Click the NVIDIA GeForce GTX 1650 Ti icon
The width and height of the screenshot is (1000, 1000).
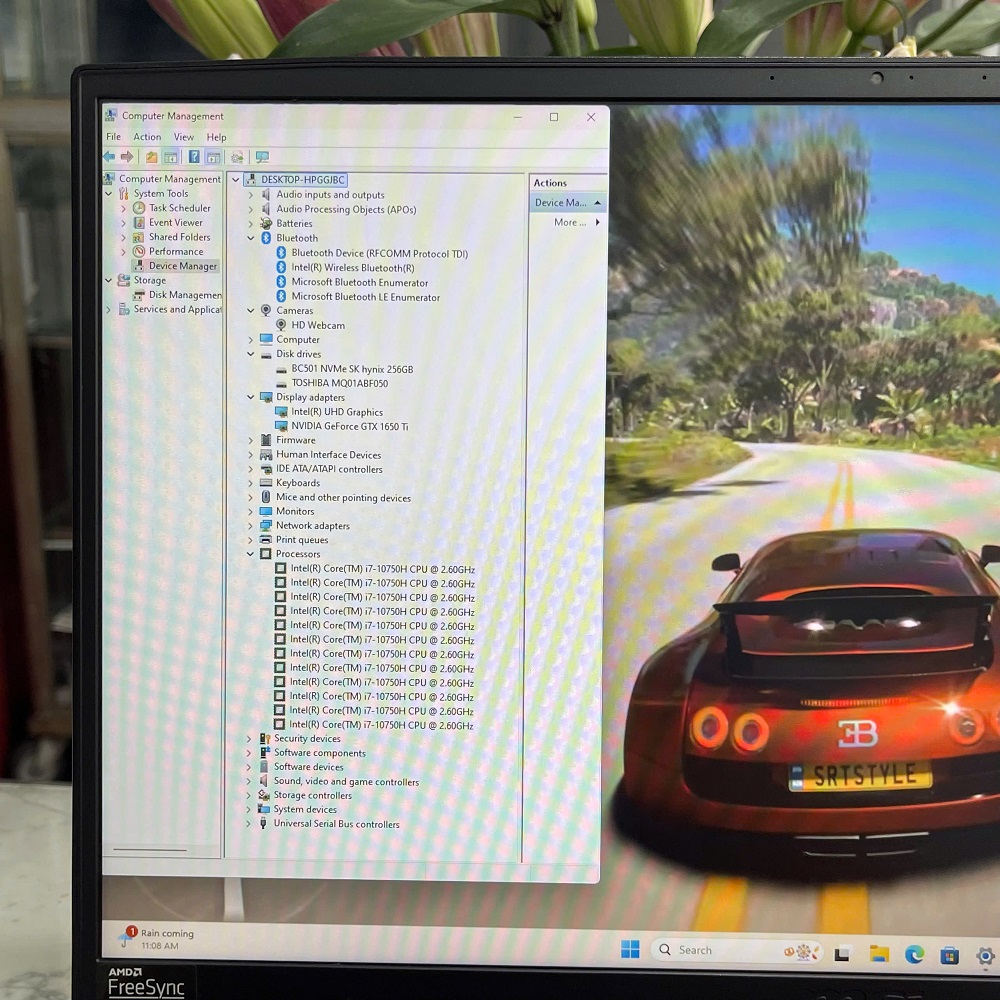tap(281, 426)
